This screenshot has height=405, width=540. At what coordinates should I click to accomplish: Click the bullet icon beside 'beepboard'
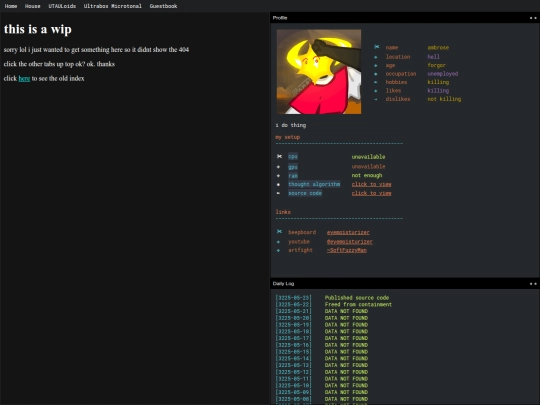[x=279, y=231]
